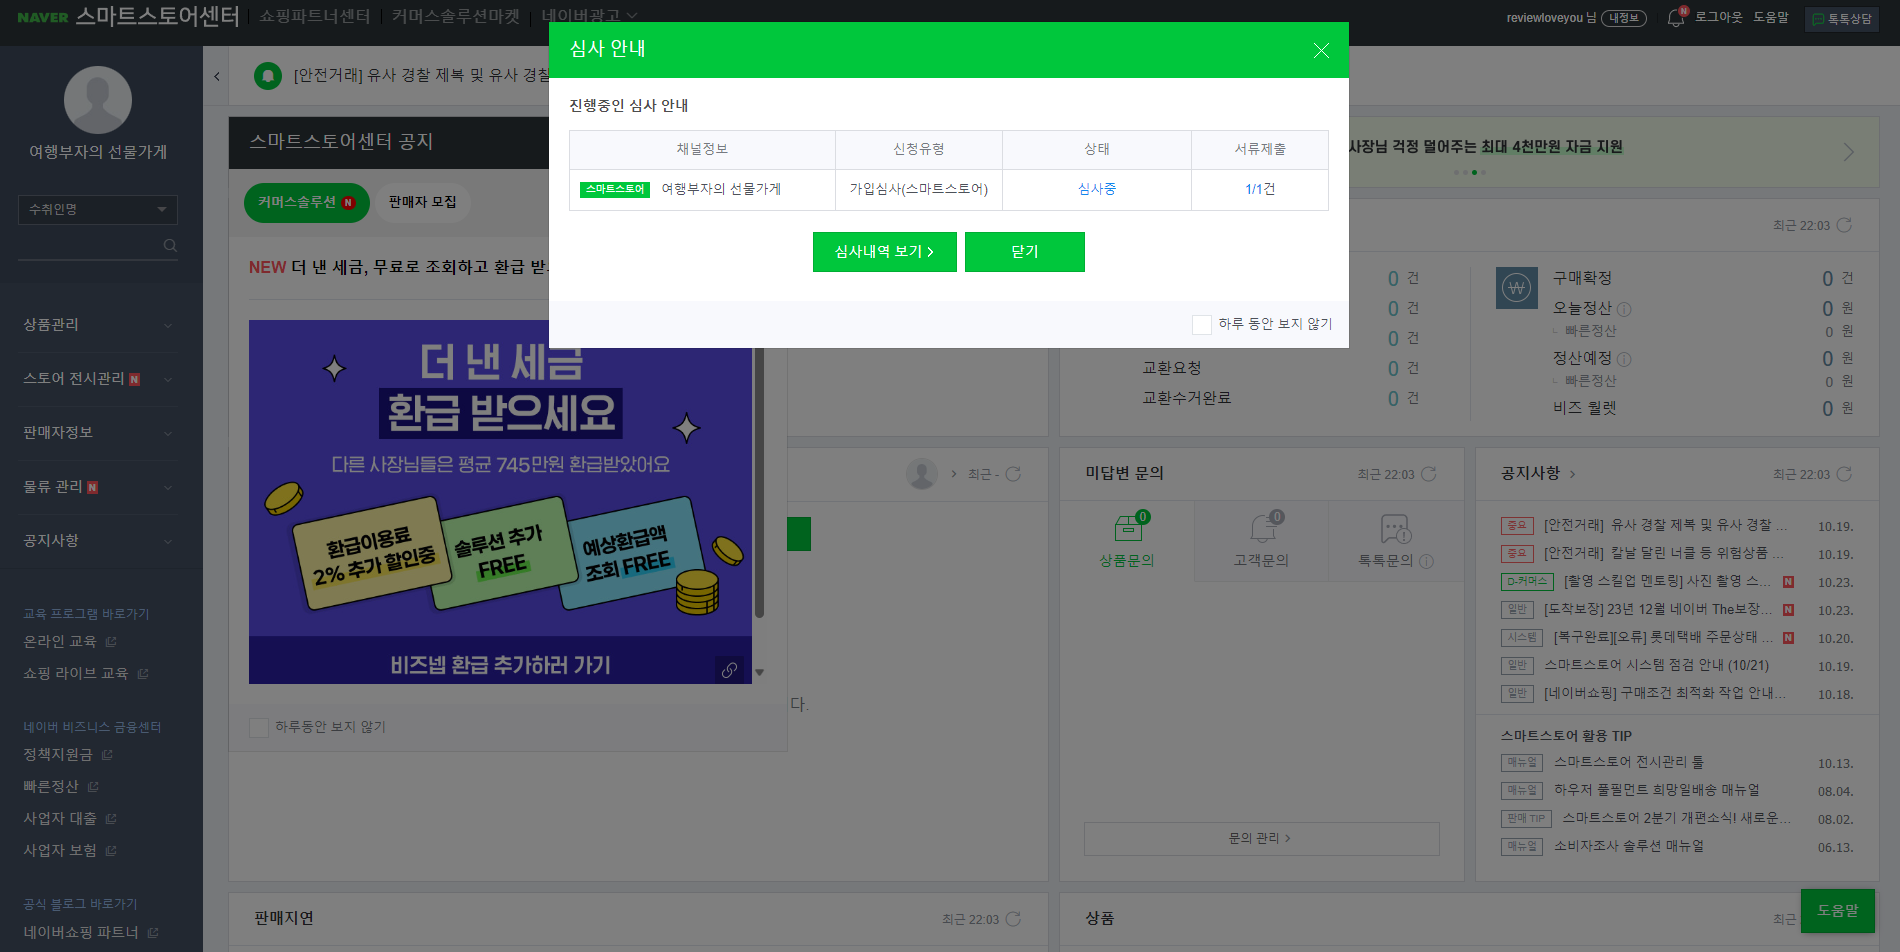Select 판매자 모집 notice tab
This screenshot has width=1900, height=952.
pos(422,203)
